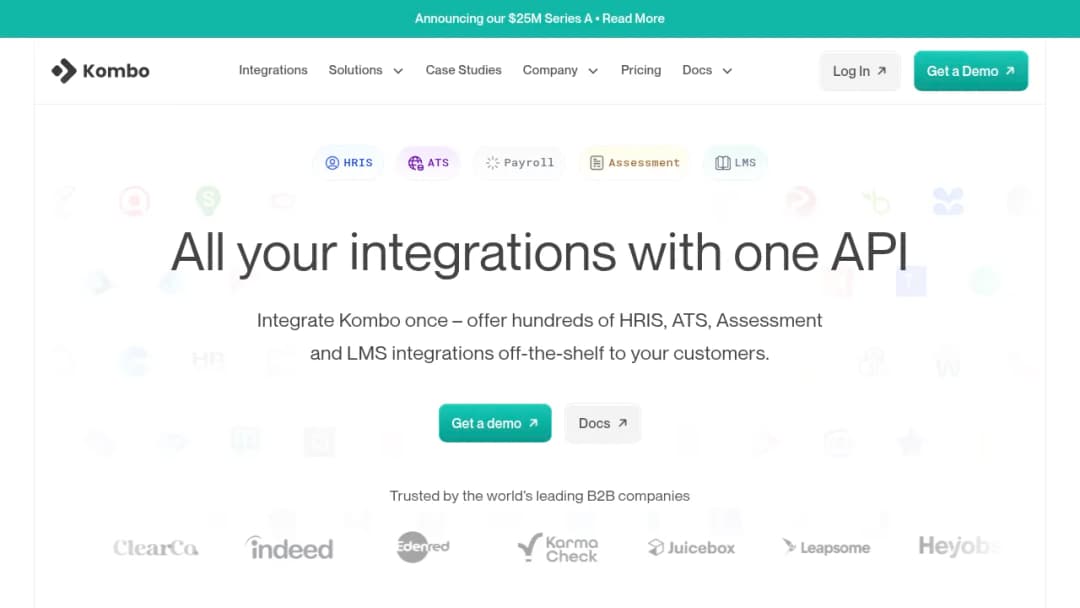Click the hero Docs button

[x=603, y=423]
